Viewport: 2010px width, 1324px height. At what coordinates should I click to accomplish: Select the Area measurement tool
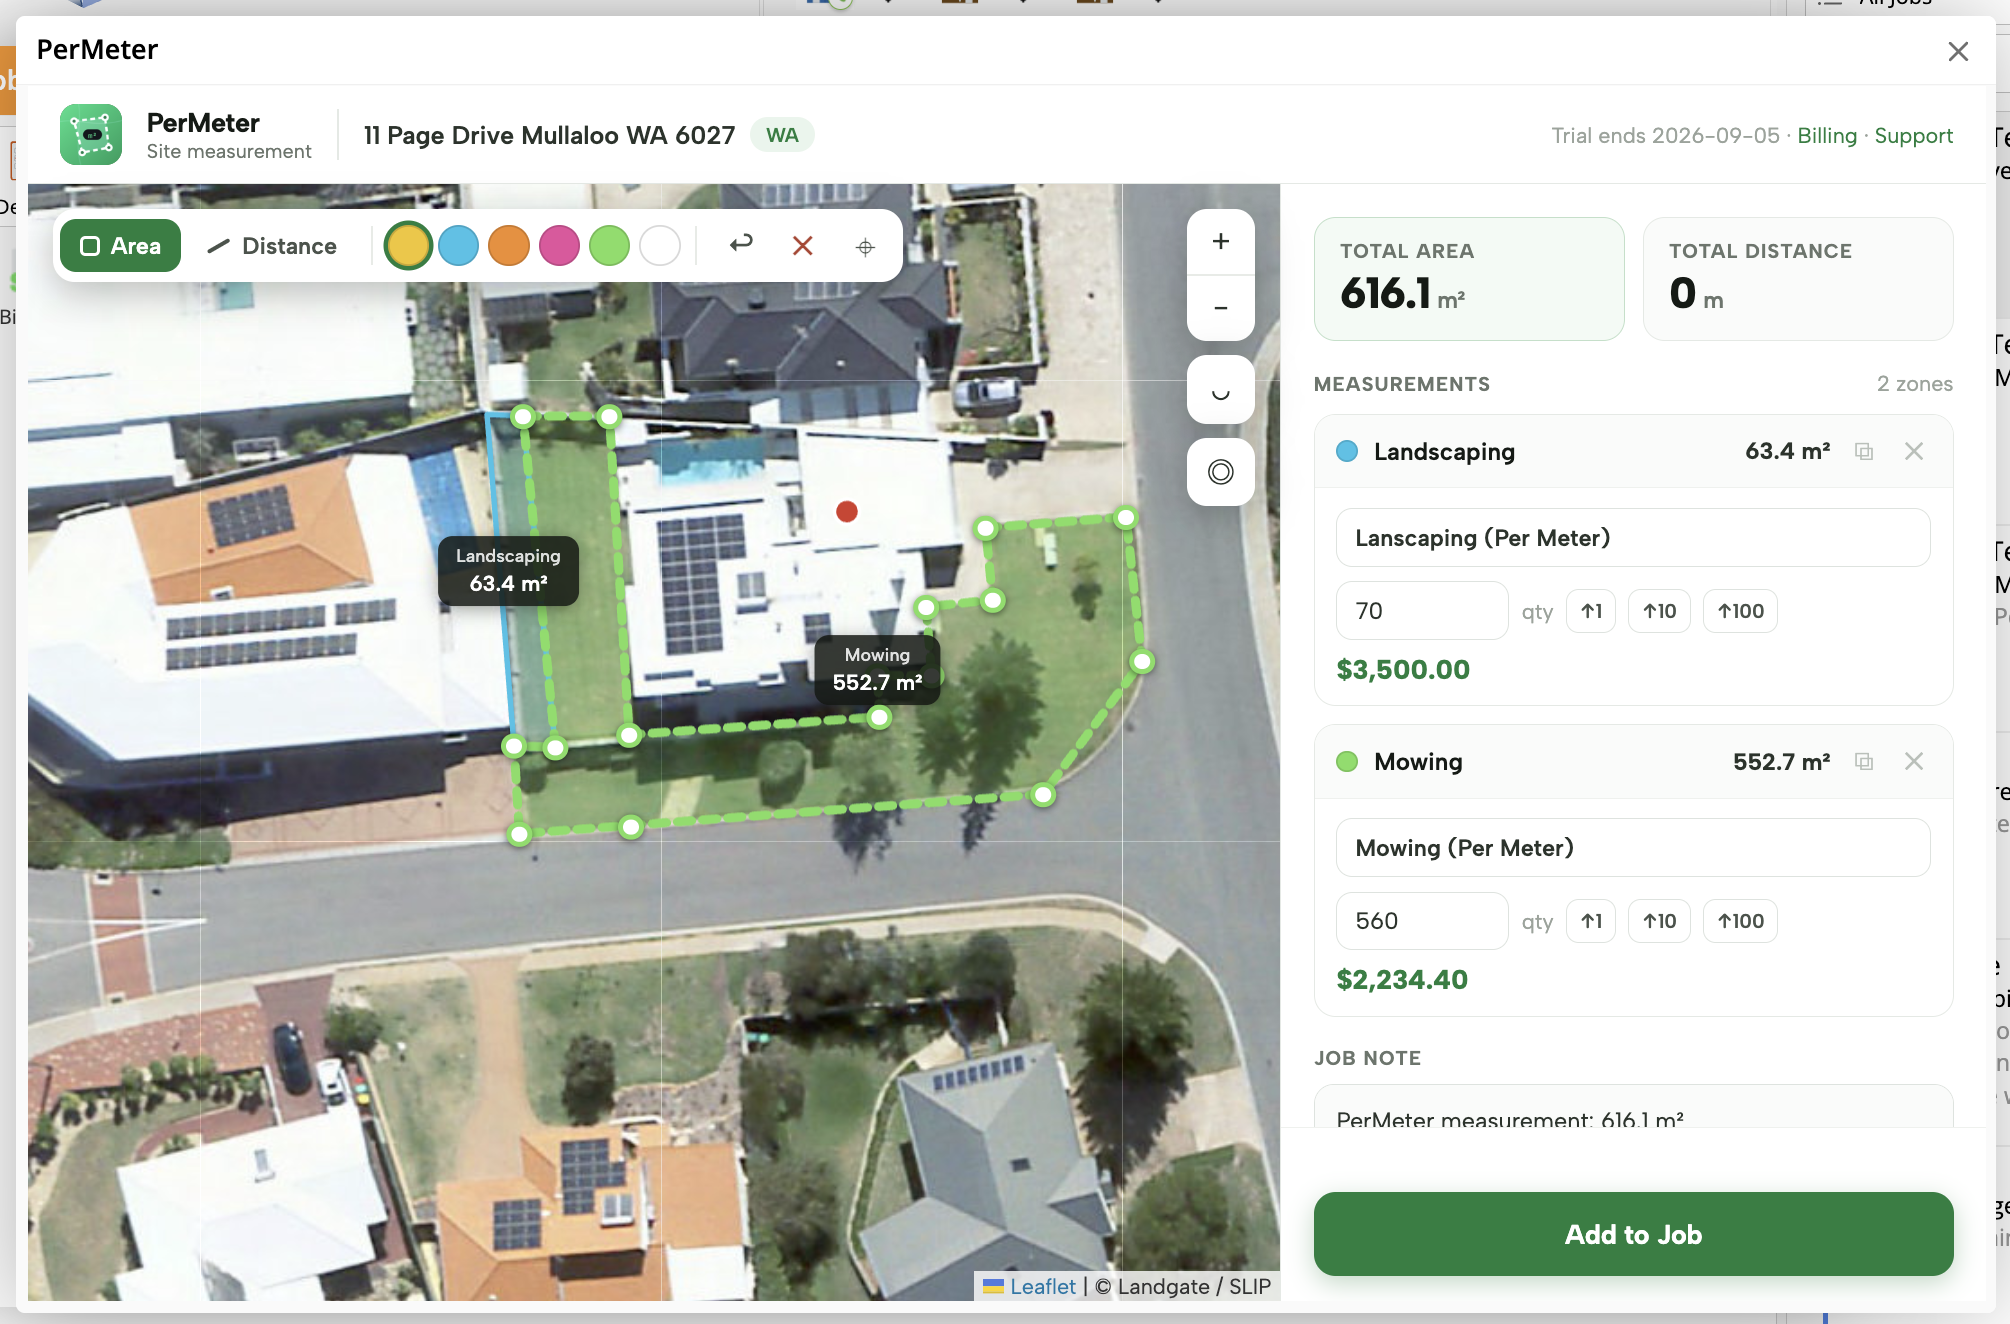coord(120,246)
